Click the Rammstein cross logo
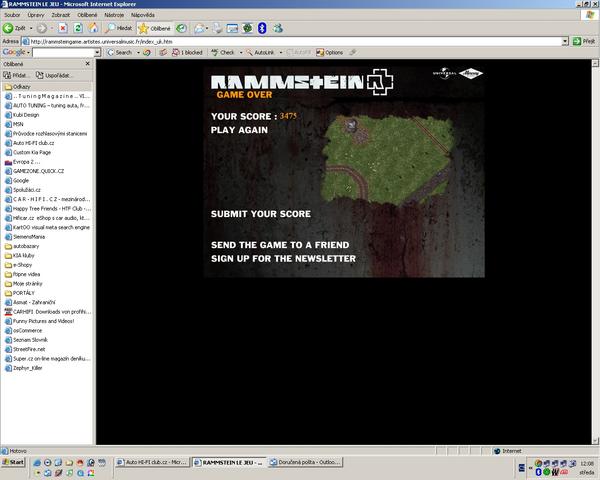The width and height of the screenshot is (600, 480). pyautogui.click(x=380, y=82)
